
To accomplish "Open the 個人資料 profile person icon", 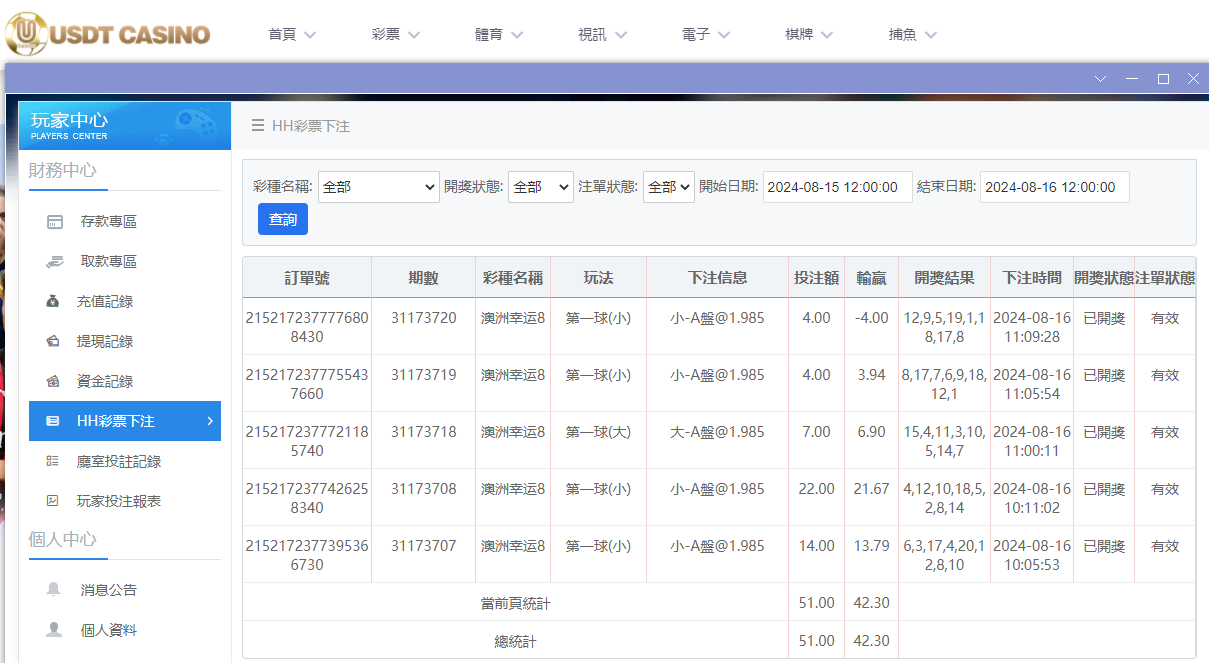I will [x=54, y=629].
